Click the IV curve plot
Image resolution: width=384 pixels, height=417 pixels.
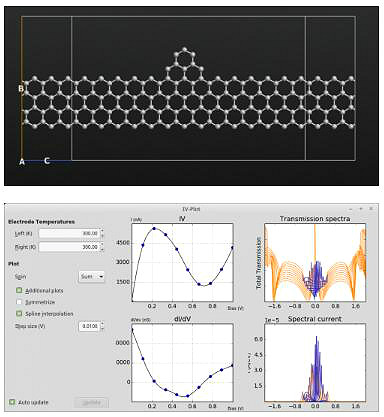tap(182, 263)
